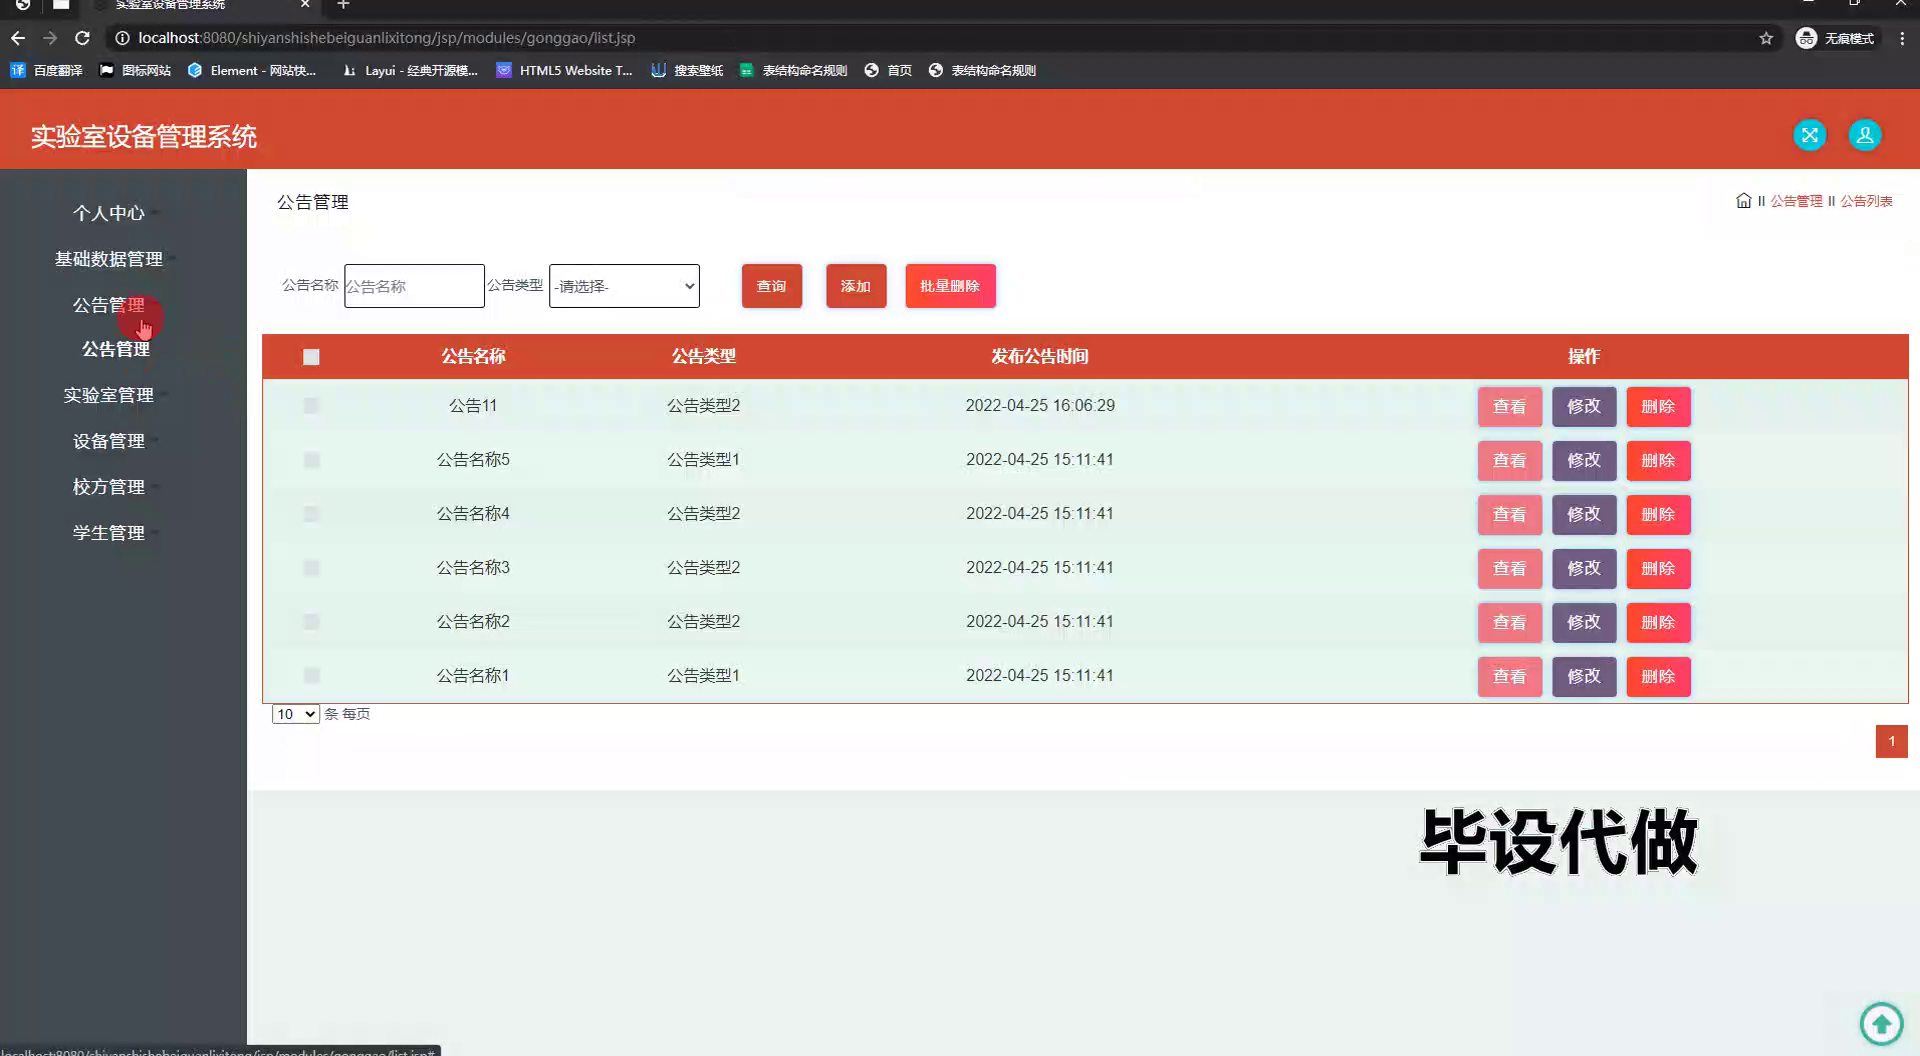Click the 公告名称 column header
1920x1056 pixels.
click(473, 356)
